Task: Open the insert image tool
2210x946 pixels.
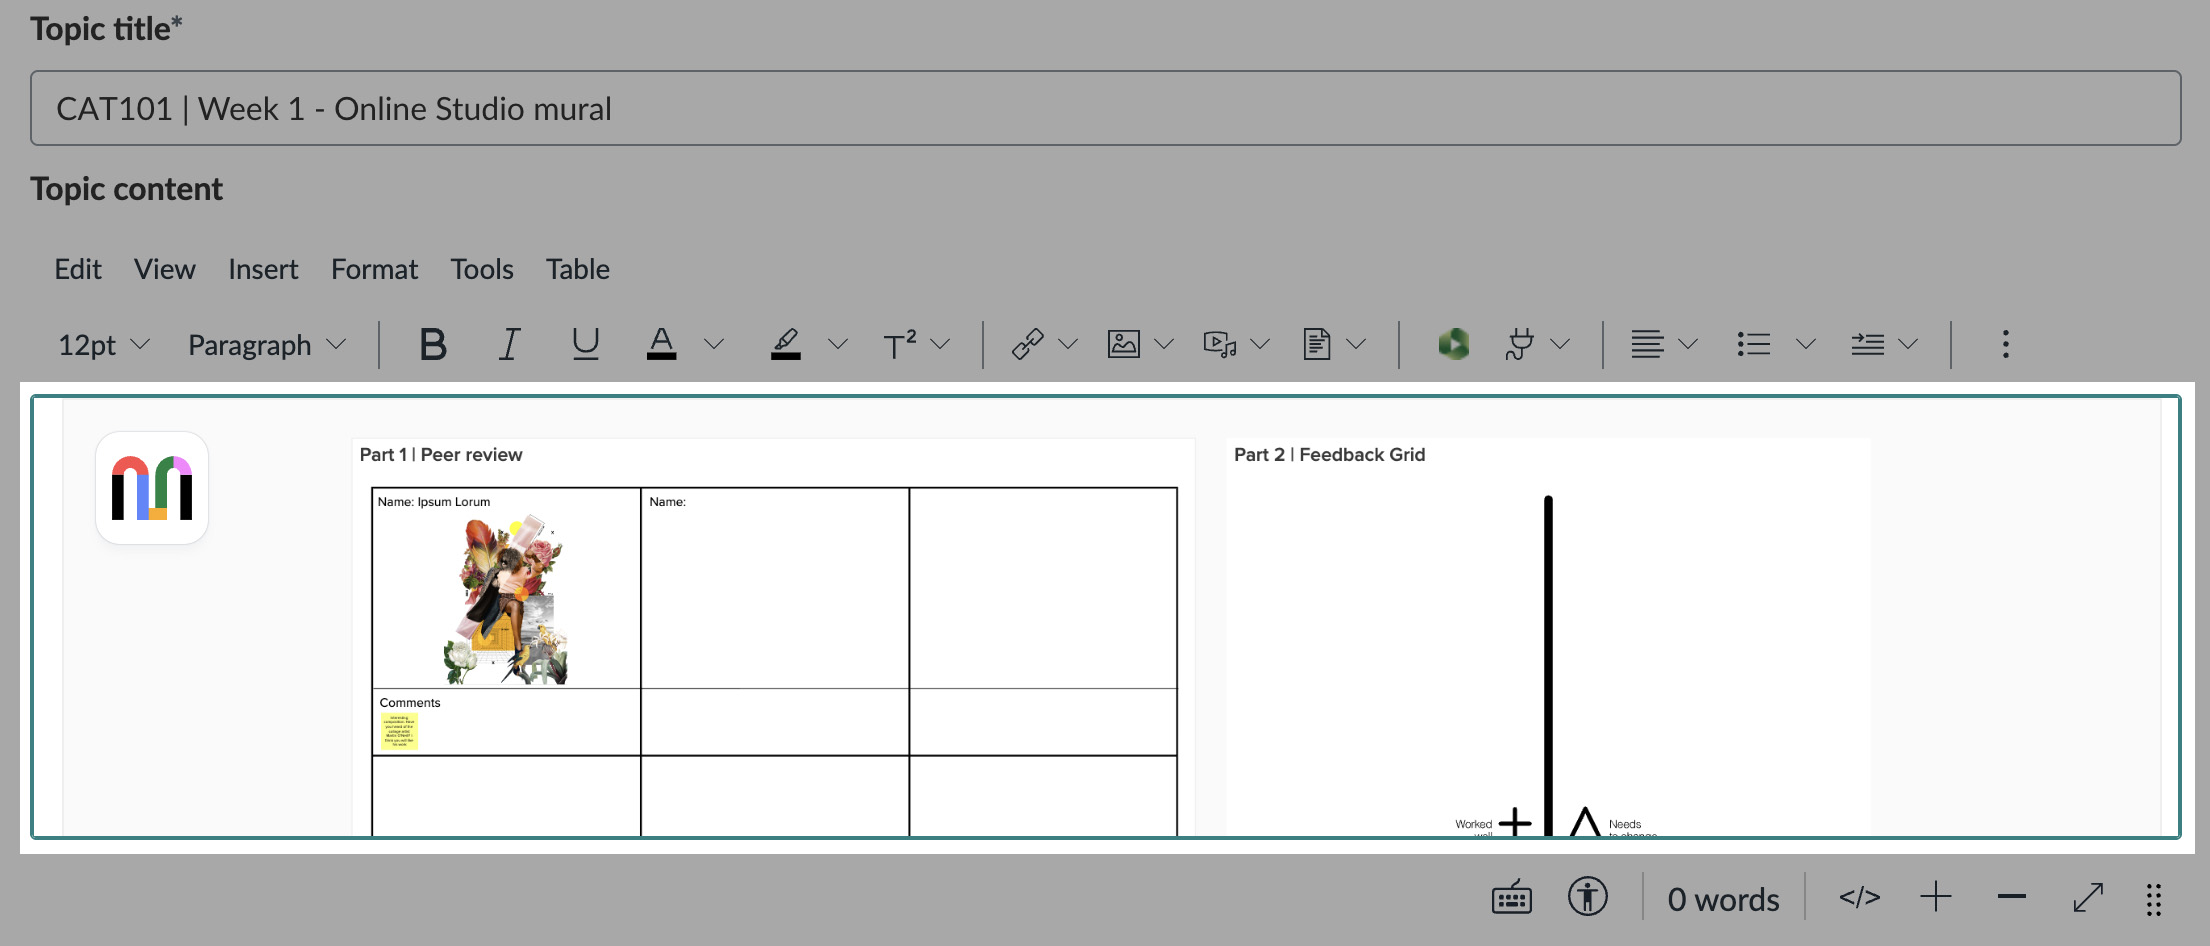Action: [1122, 344]
